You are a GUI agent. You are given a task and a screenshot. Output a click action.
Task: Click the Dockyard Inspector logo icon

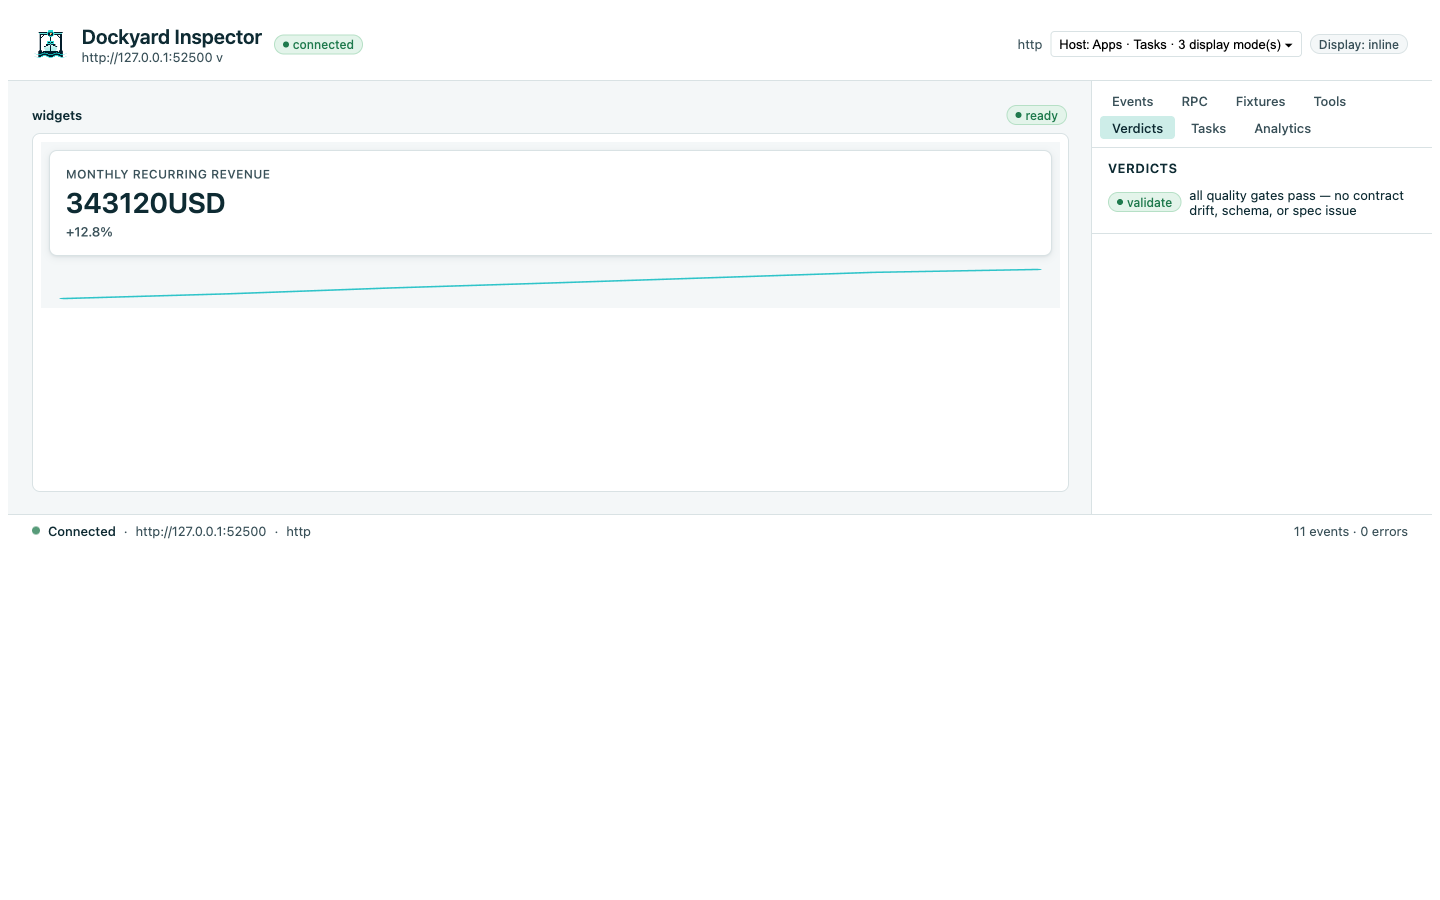click(51, 44)
